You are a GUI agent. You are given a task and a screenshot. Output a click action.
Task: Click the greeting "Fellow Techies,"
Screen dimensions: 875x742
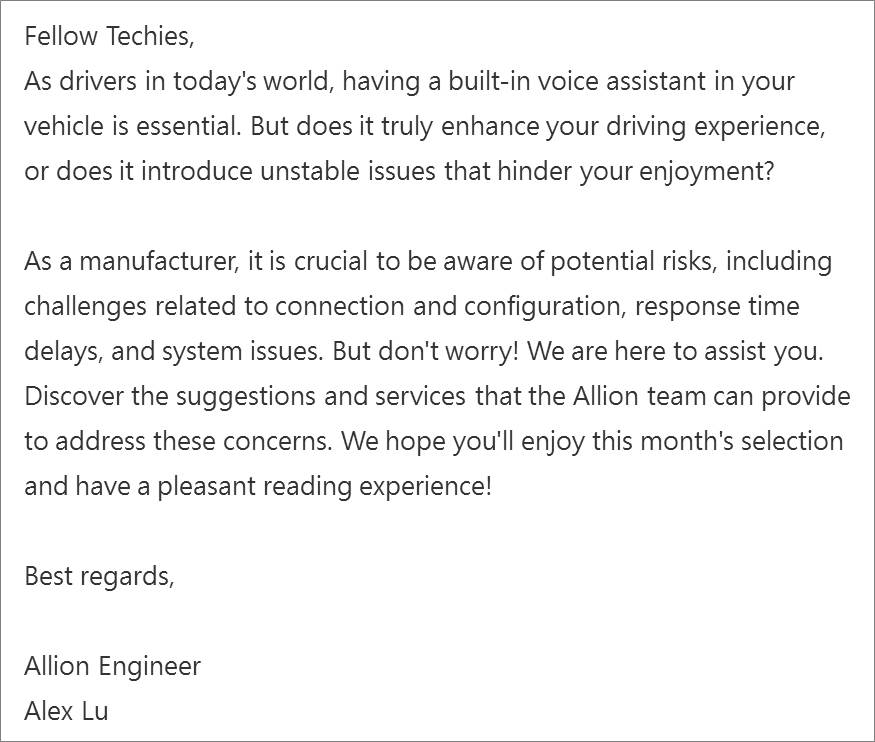coord(109,37)
